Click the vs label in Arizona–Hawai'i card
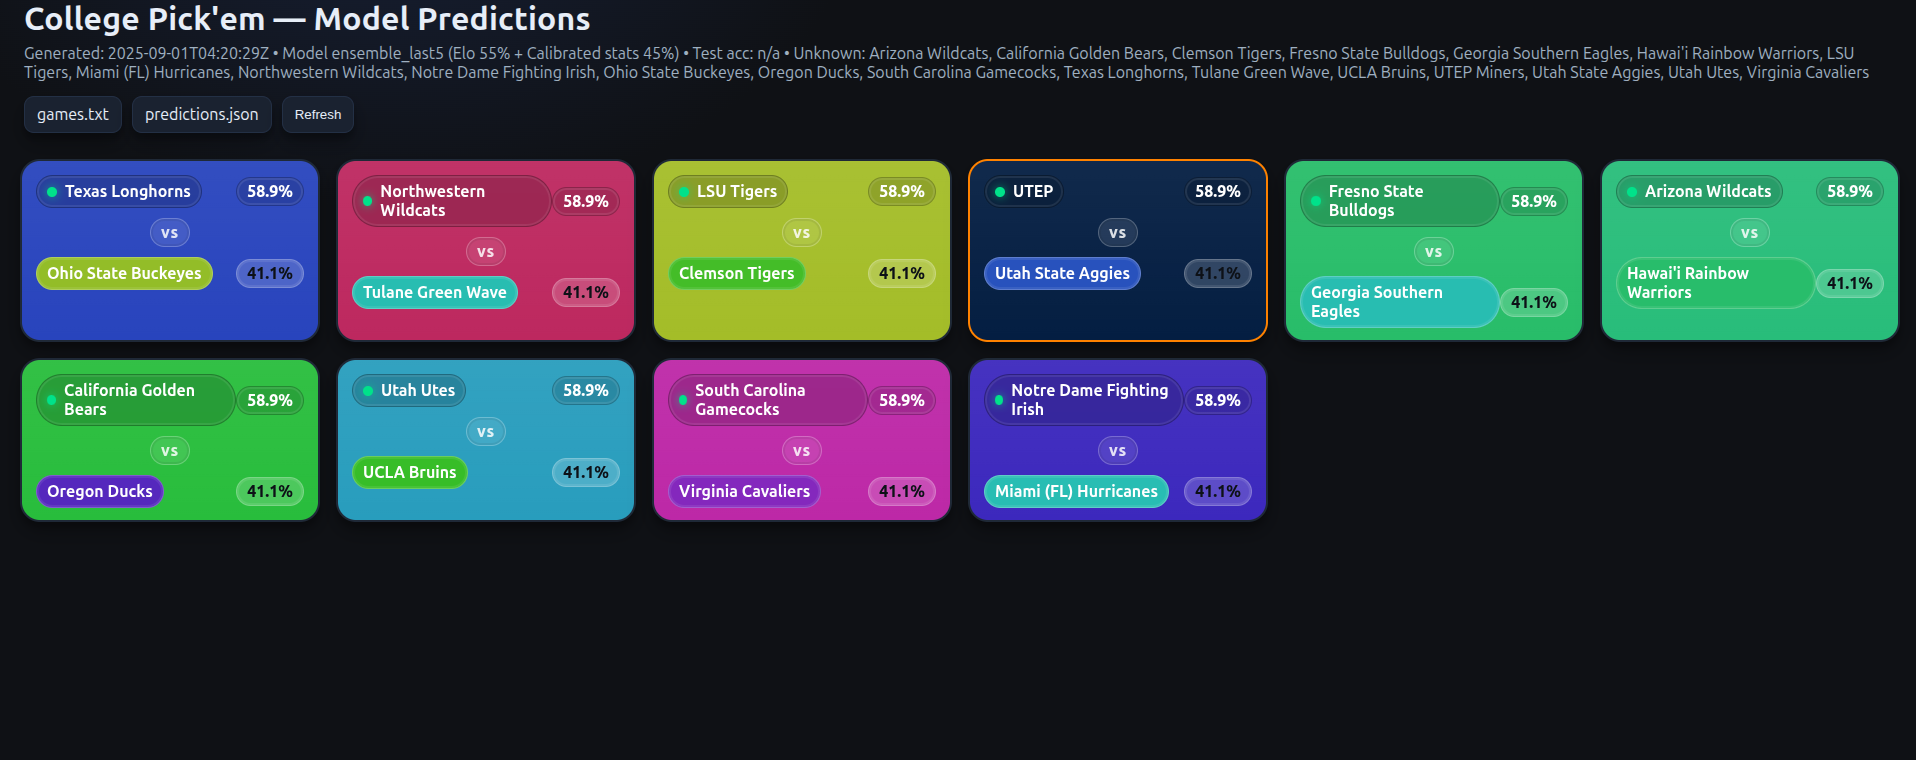1916x760 pixels. [x=1750, y=233]
